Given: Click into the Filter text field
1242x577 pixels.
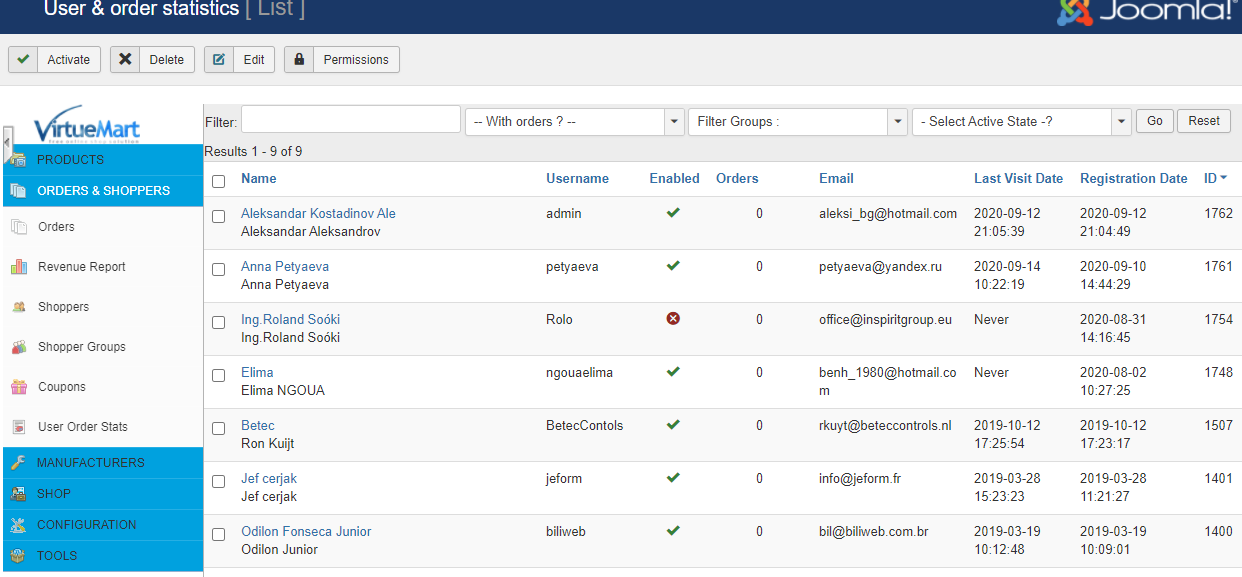Looking at the screenshot, I should click(x=350, y=120).
